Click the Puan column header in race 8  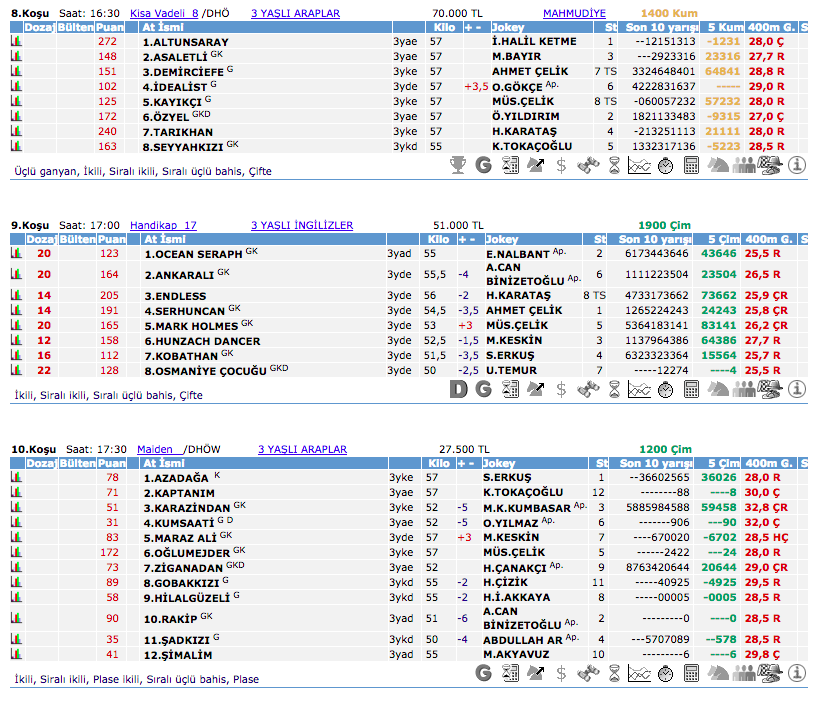pos(112,28)
